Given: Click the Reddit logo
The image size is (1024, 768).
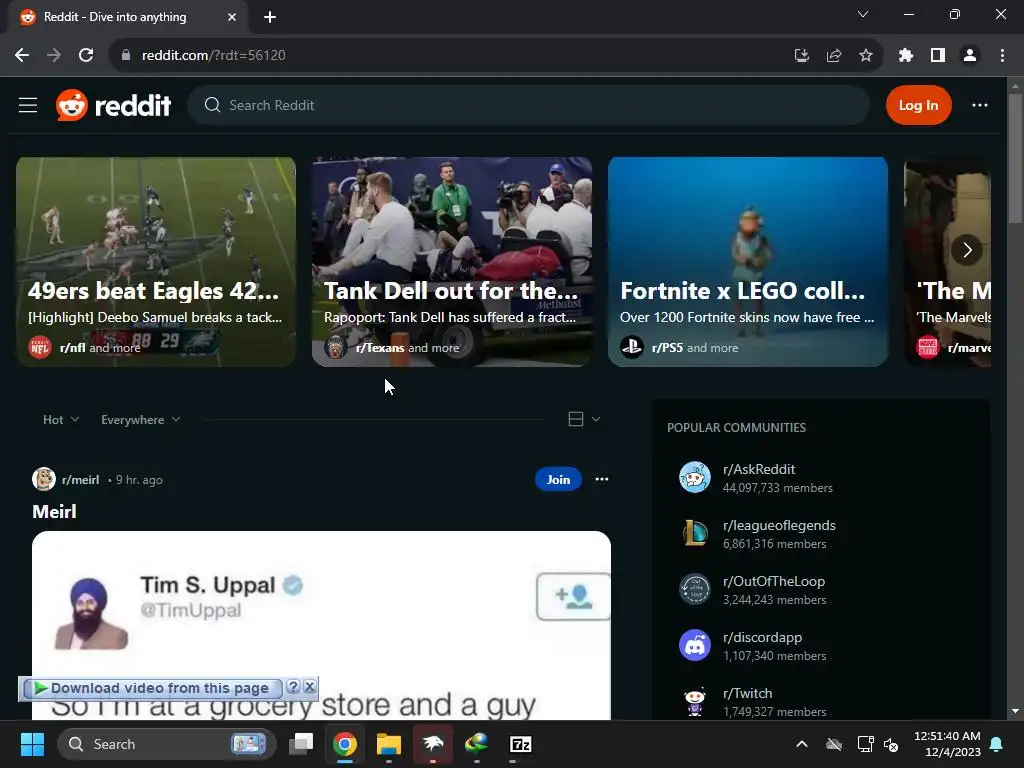Looking at the screenshot, I should tap(114, 105).
